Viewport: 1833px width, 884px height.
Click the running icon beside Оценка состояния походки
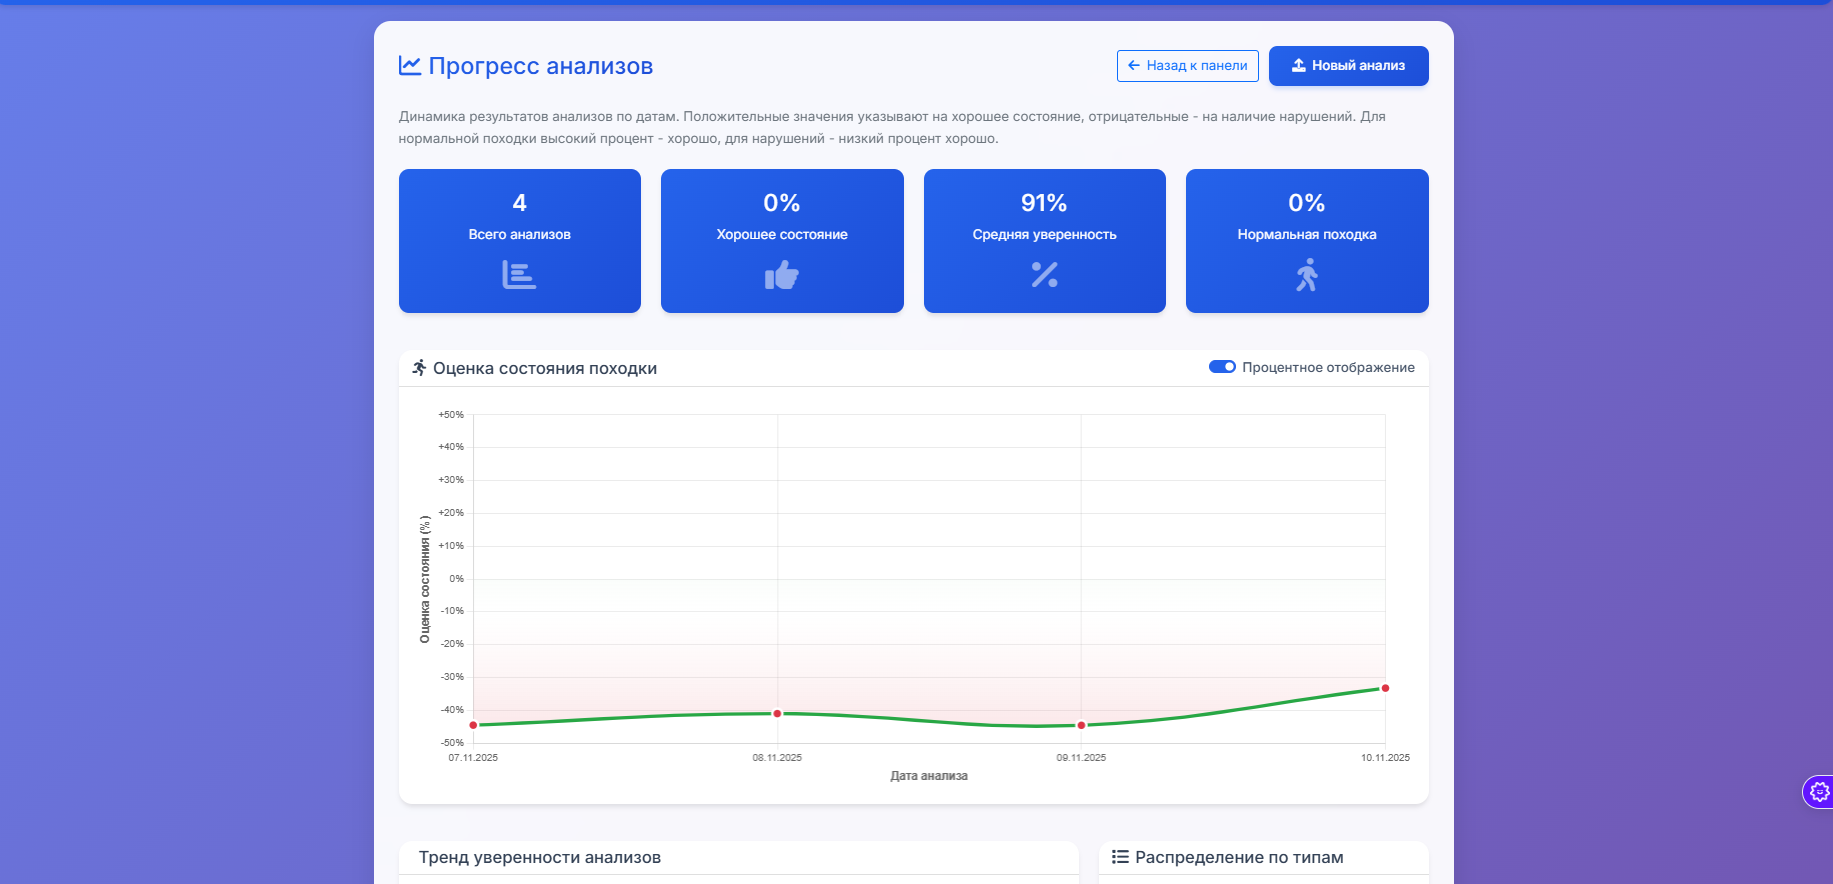tap(419, 368)
